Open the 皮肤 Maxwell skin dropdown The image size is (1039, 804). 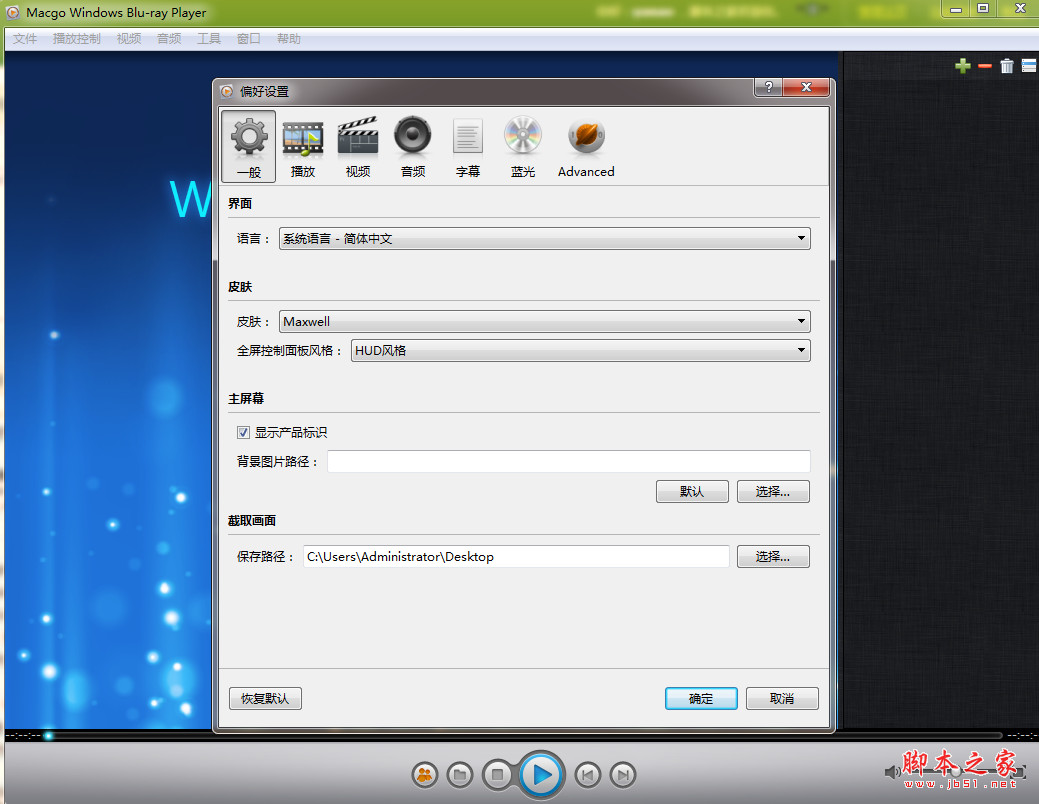[x=545, y=321]
